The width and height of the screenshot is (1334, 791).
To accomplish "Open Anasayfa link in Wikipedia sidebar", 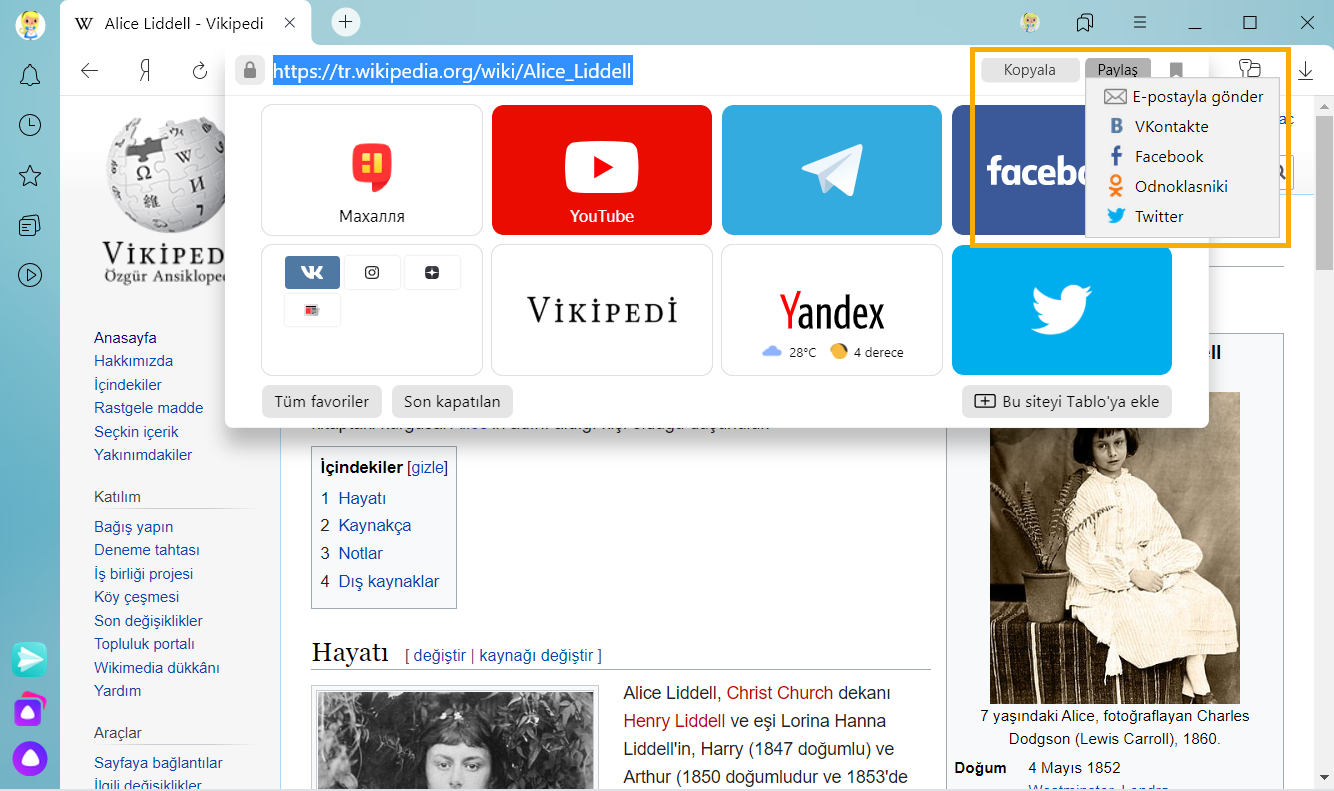I will click(125, 338).
